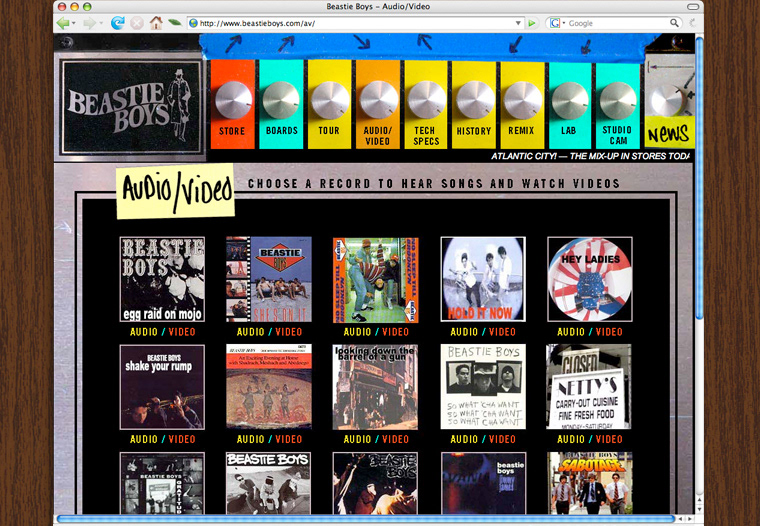The height and width of the screenshot is (526, 760).
Task: Open the TOUR knob navigation item
Action: tap(329, 104)
